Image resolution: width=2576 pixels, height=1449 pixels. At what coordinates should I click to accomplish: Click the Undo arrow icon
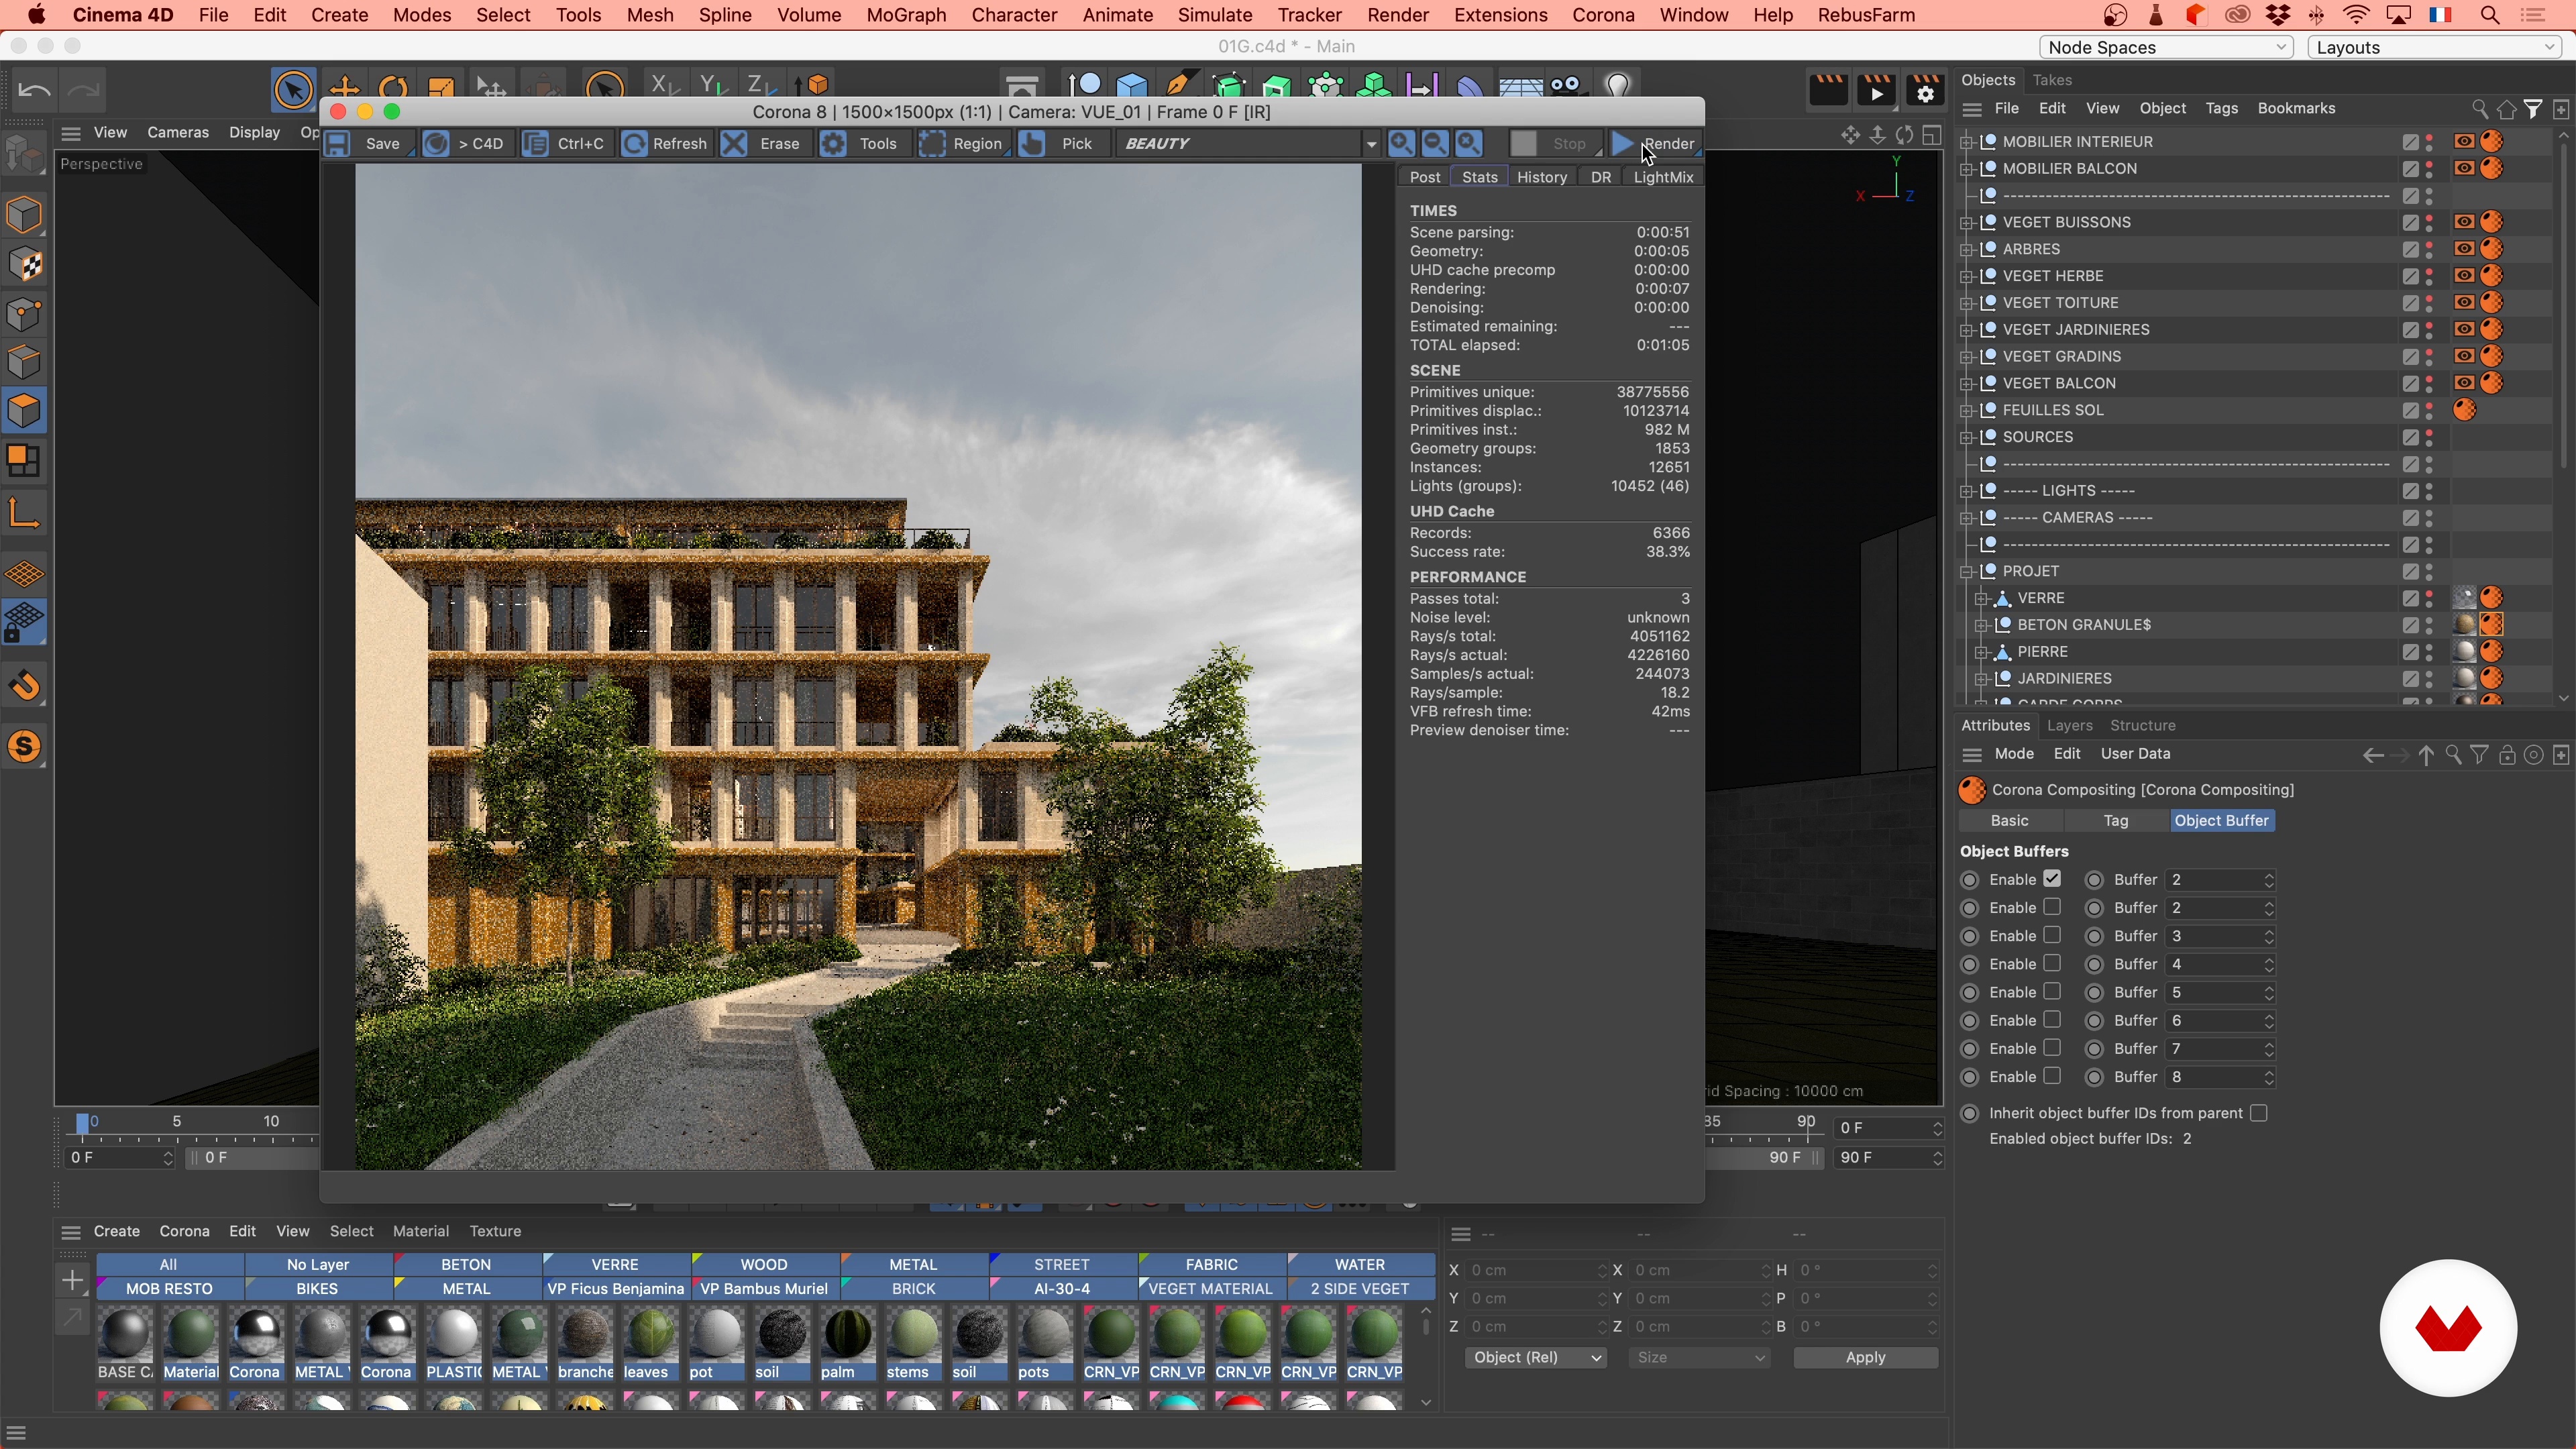(x=34, y=91)
